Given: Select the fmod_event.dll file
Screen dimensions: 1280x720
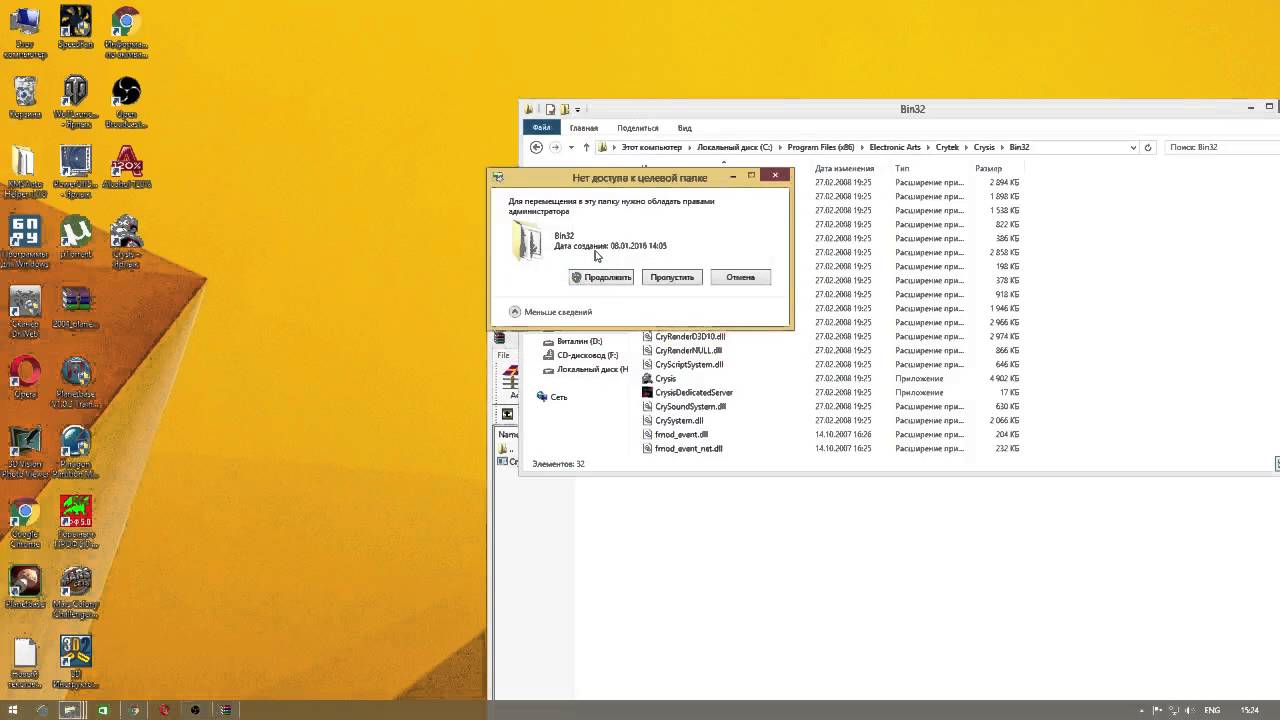Looking at the screenshot, I should pyautogui.click(x=681, y=435).
